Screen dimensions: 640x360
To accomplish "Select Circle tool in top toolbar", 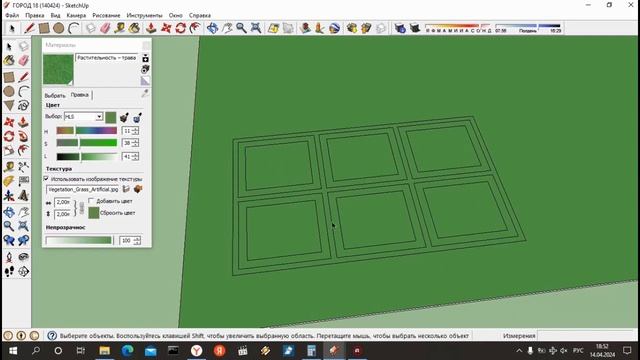I will click(58, 28).
